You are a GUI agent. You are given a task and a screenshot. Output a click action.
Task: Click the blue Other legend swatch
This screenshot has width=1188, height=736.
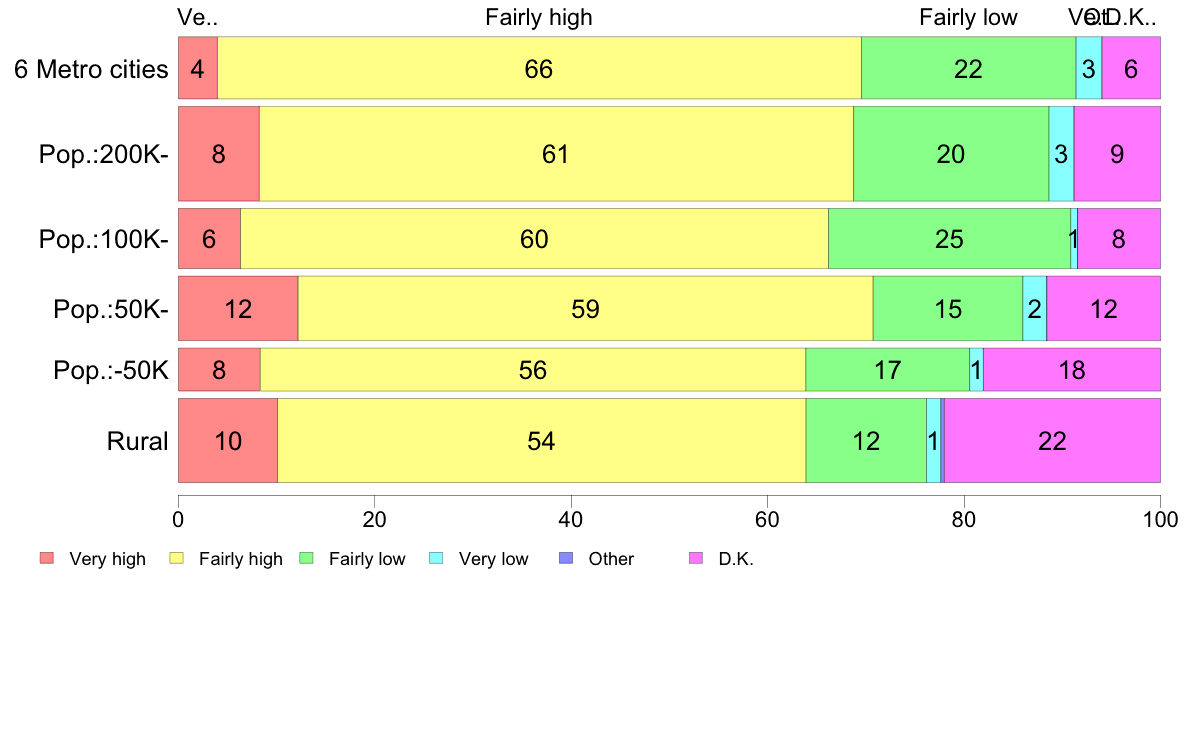[x=566, y=559]
